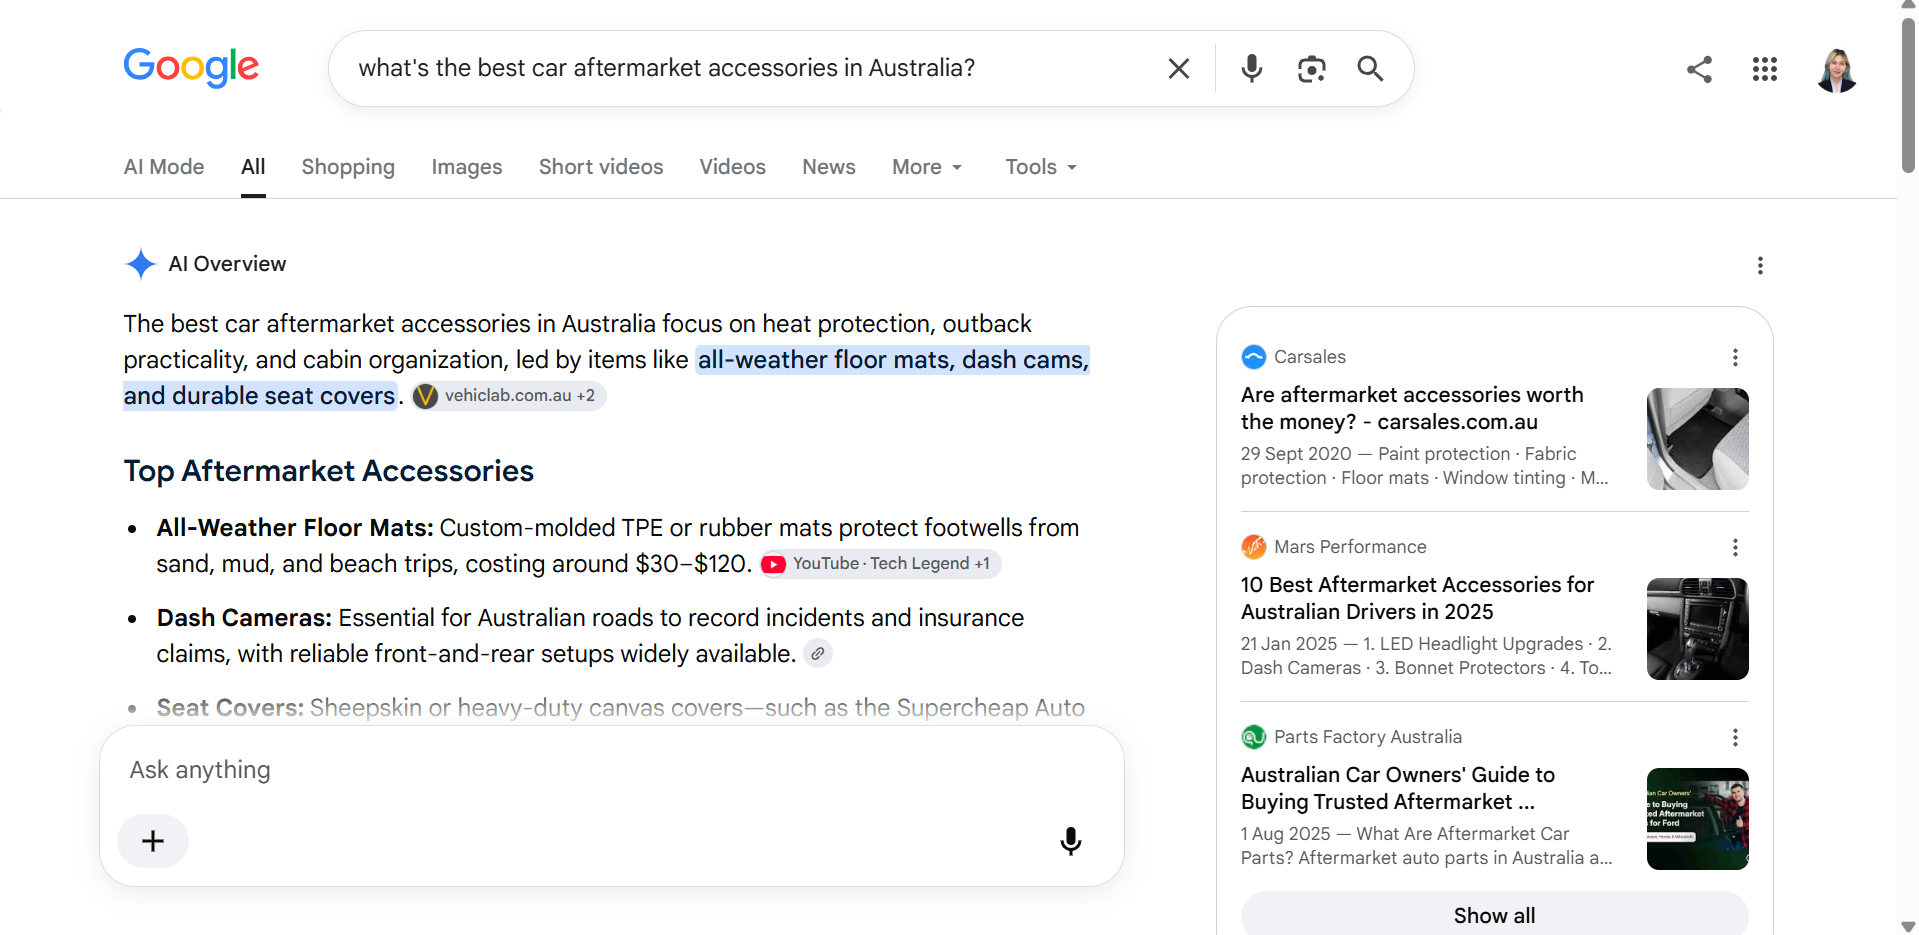The image size is (1919, 935).
Task: Select the All tab
Action: (253, 167)
